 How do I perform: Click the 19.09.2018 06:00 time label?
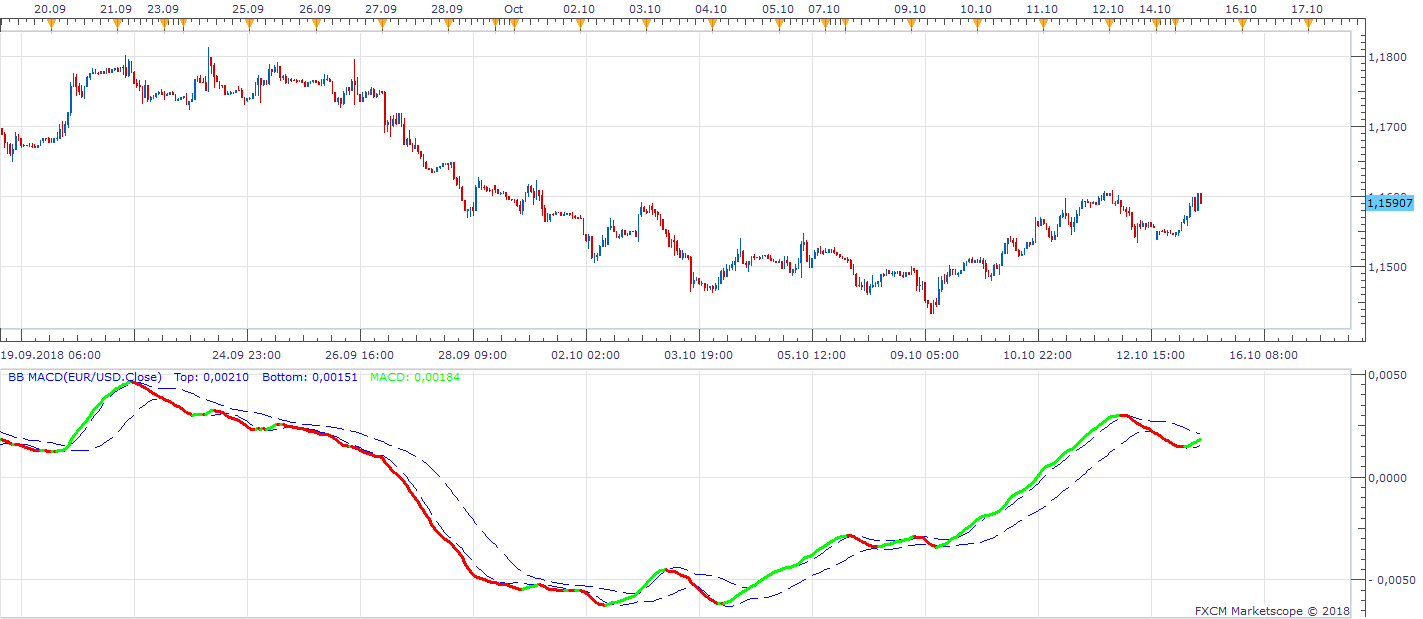click(50, 355)
